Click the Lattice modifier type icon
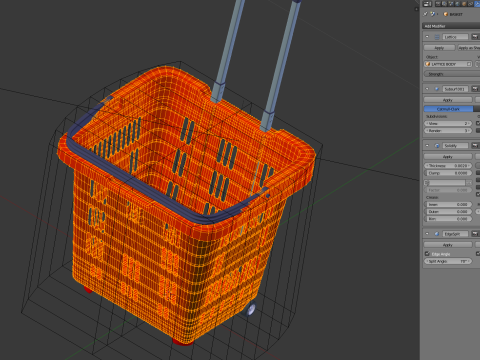 coord(437,37)
